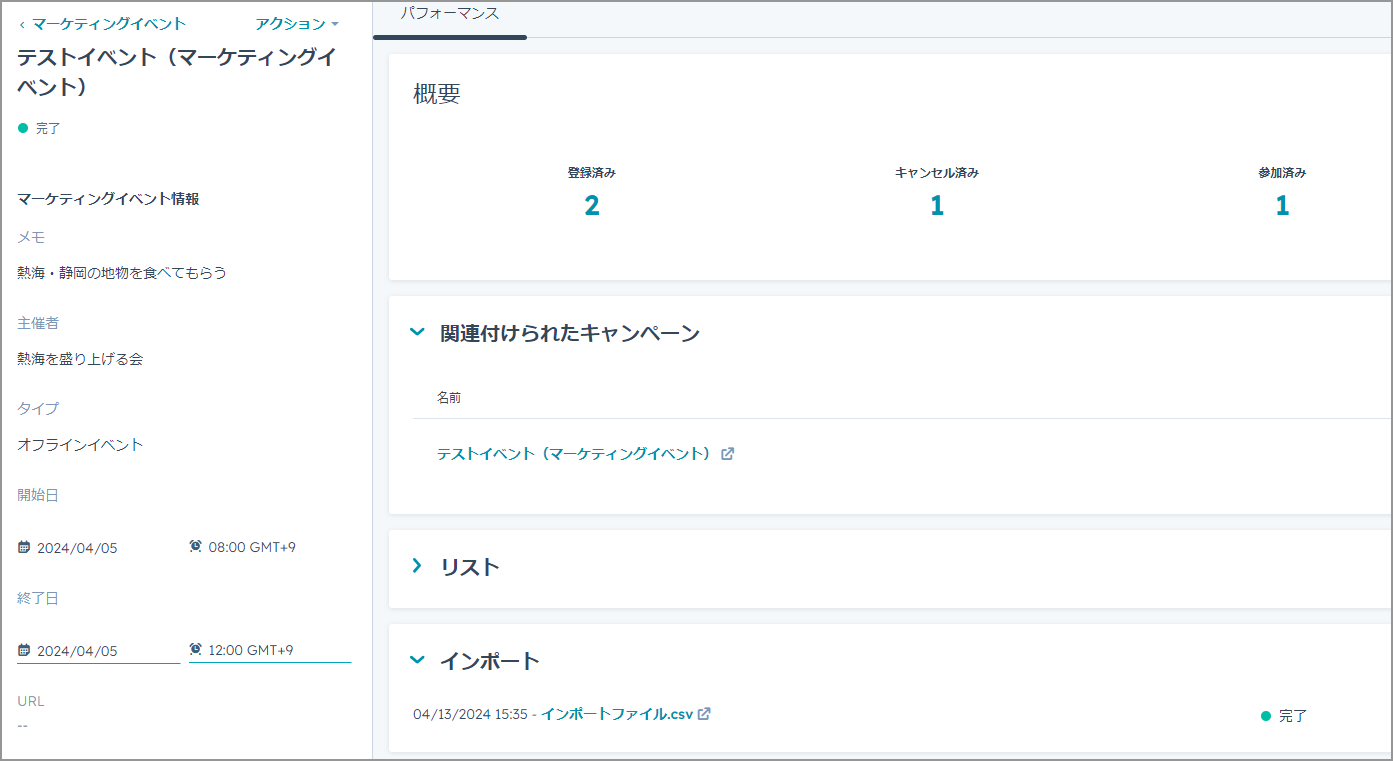Image resolution: width=1393 pixels, height=761 pixels.
Task: Open the アクション dropdown menu
Action: (x=297, y=24)
